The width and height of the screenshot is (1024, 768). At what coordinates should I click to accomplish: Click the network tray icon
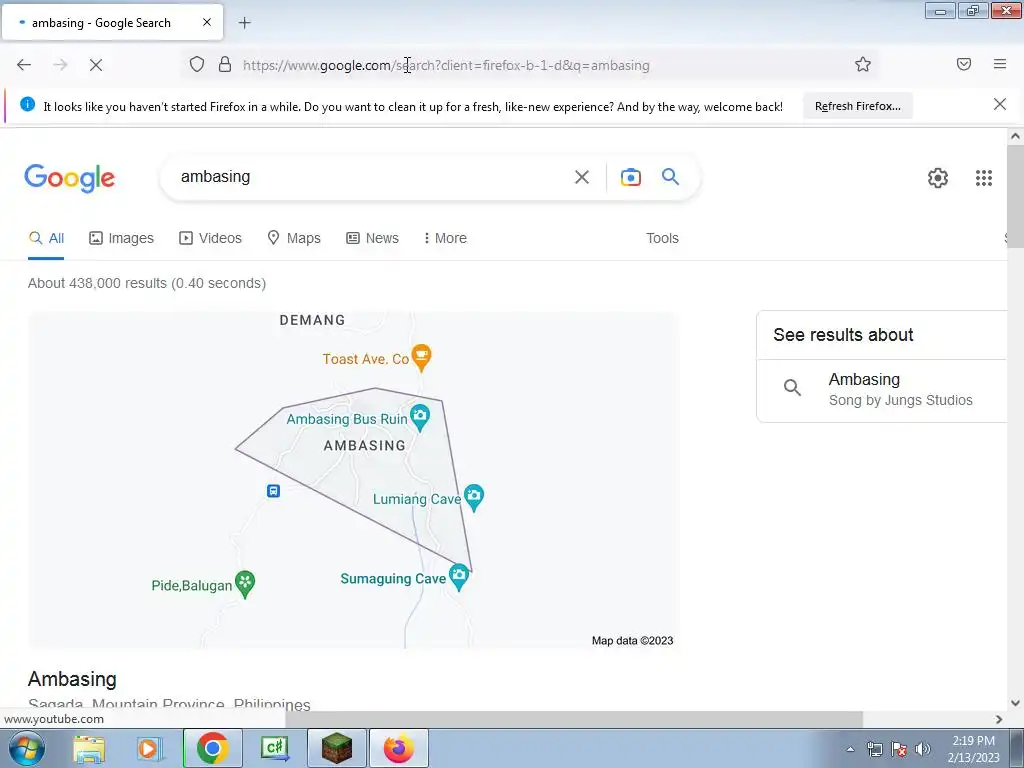click(874, 749)
